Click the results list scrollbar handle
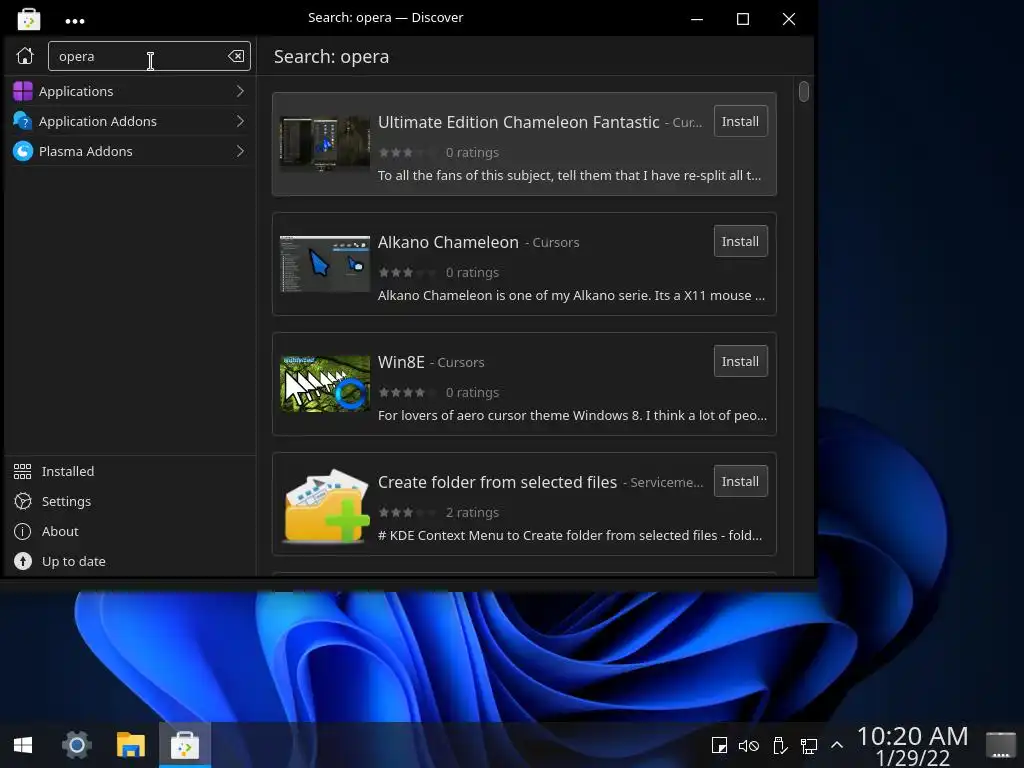Screen dimensions: 1024x768 804,91
